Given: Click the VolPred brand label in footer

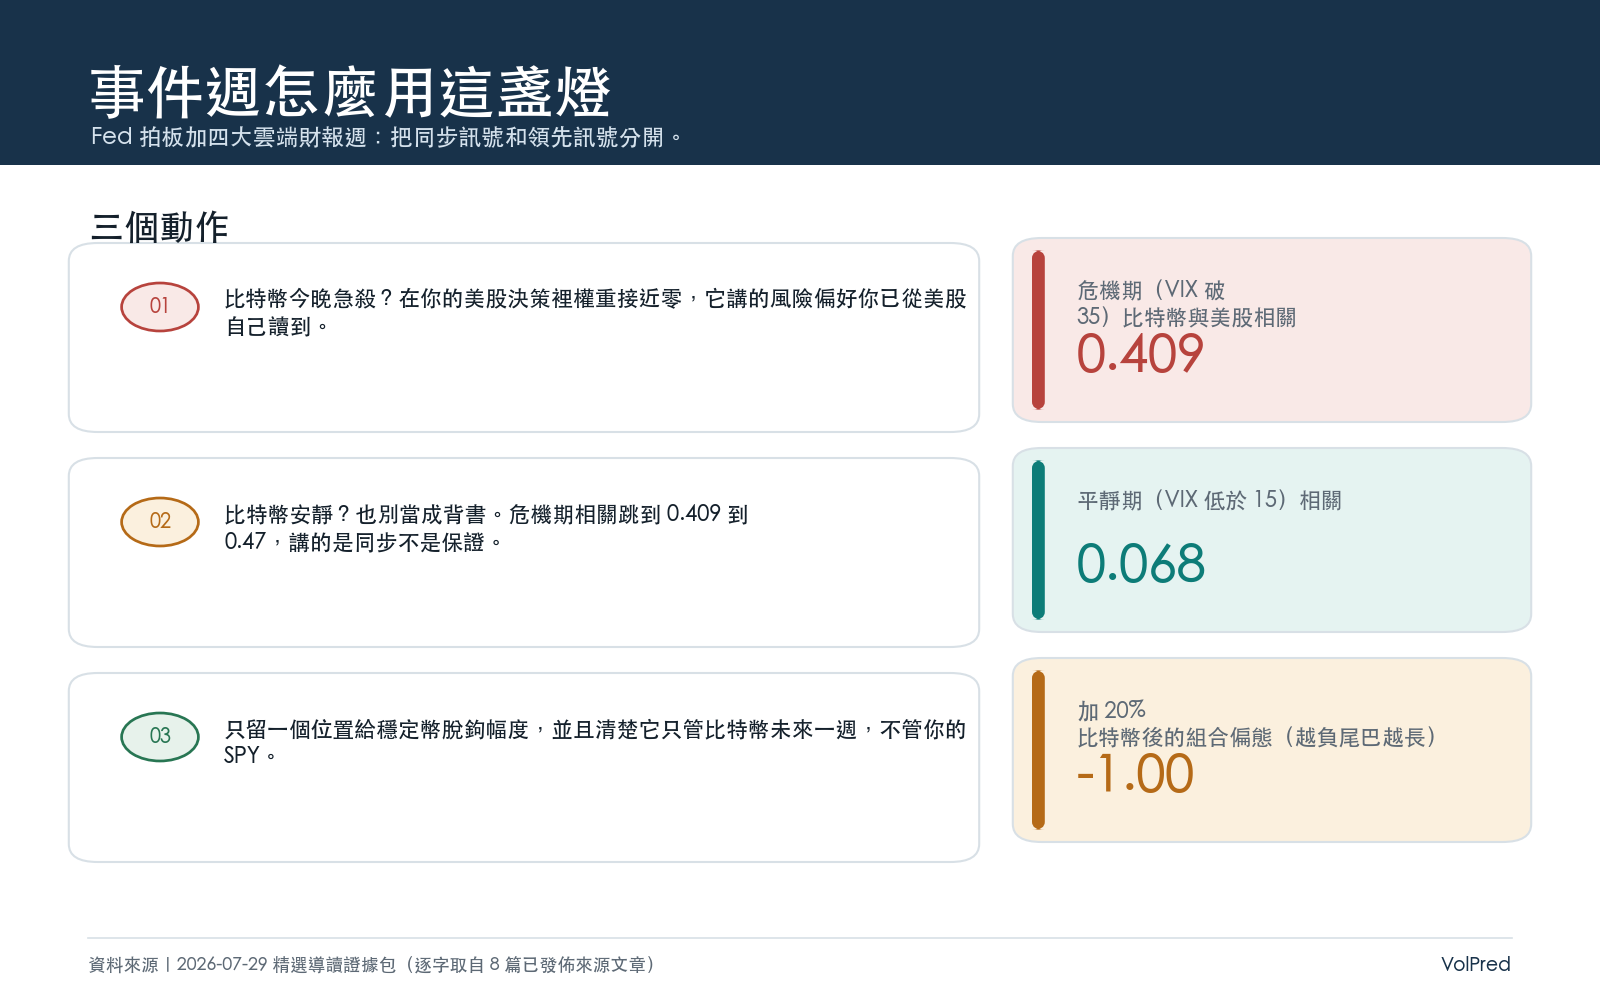Looking at the screenshot, I should [1475, 964].
